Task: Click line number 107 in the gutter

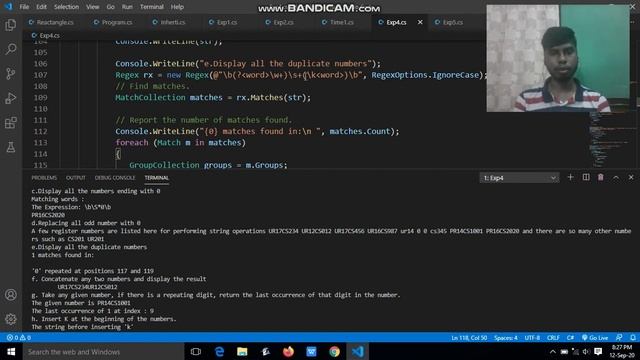Action: 40,75
